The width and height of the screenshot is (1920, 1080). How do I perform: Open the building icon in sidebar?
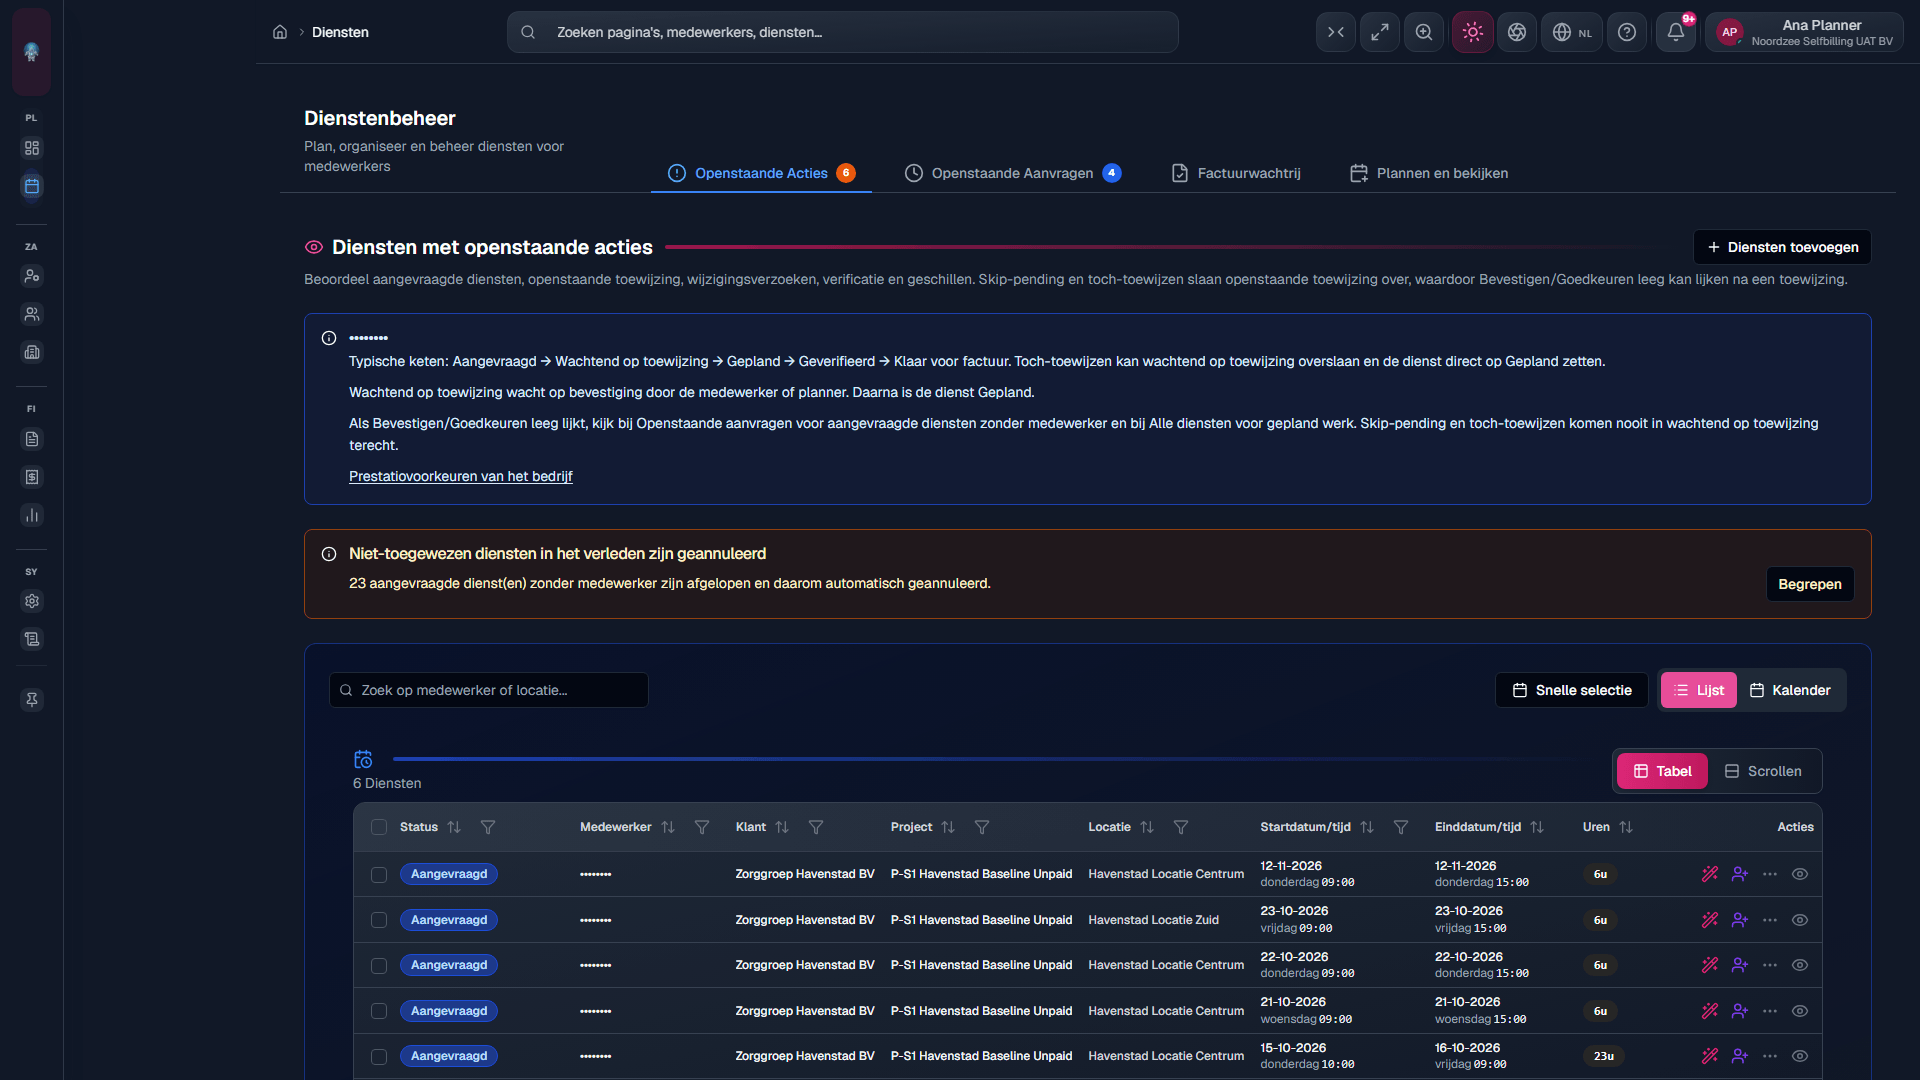(x=32, y=352)
